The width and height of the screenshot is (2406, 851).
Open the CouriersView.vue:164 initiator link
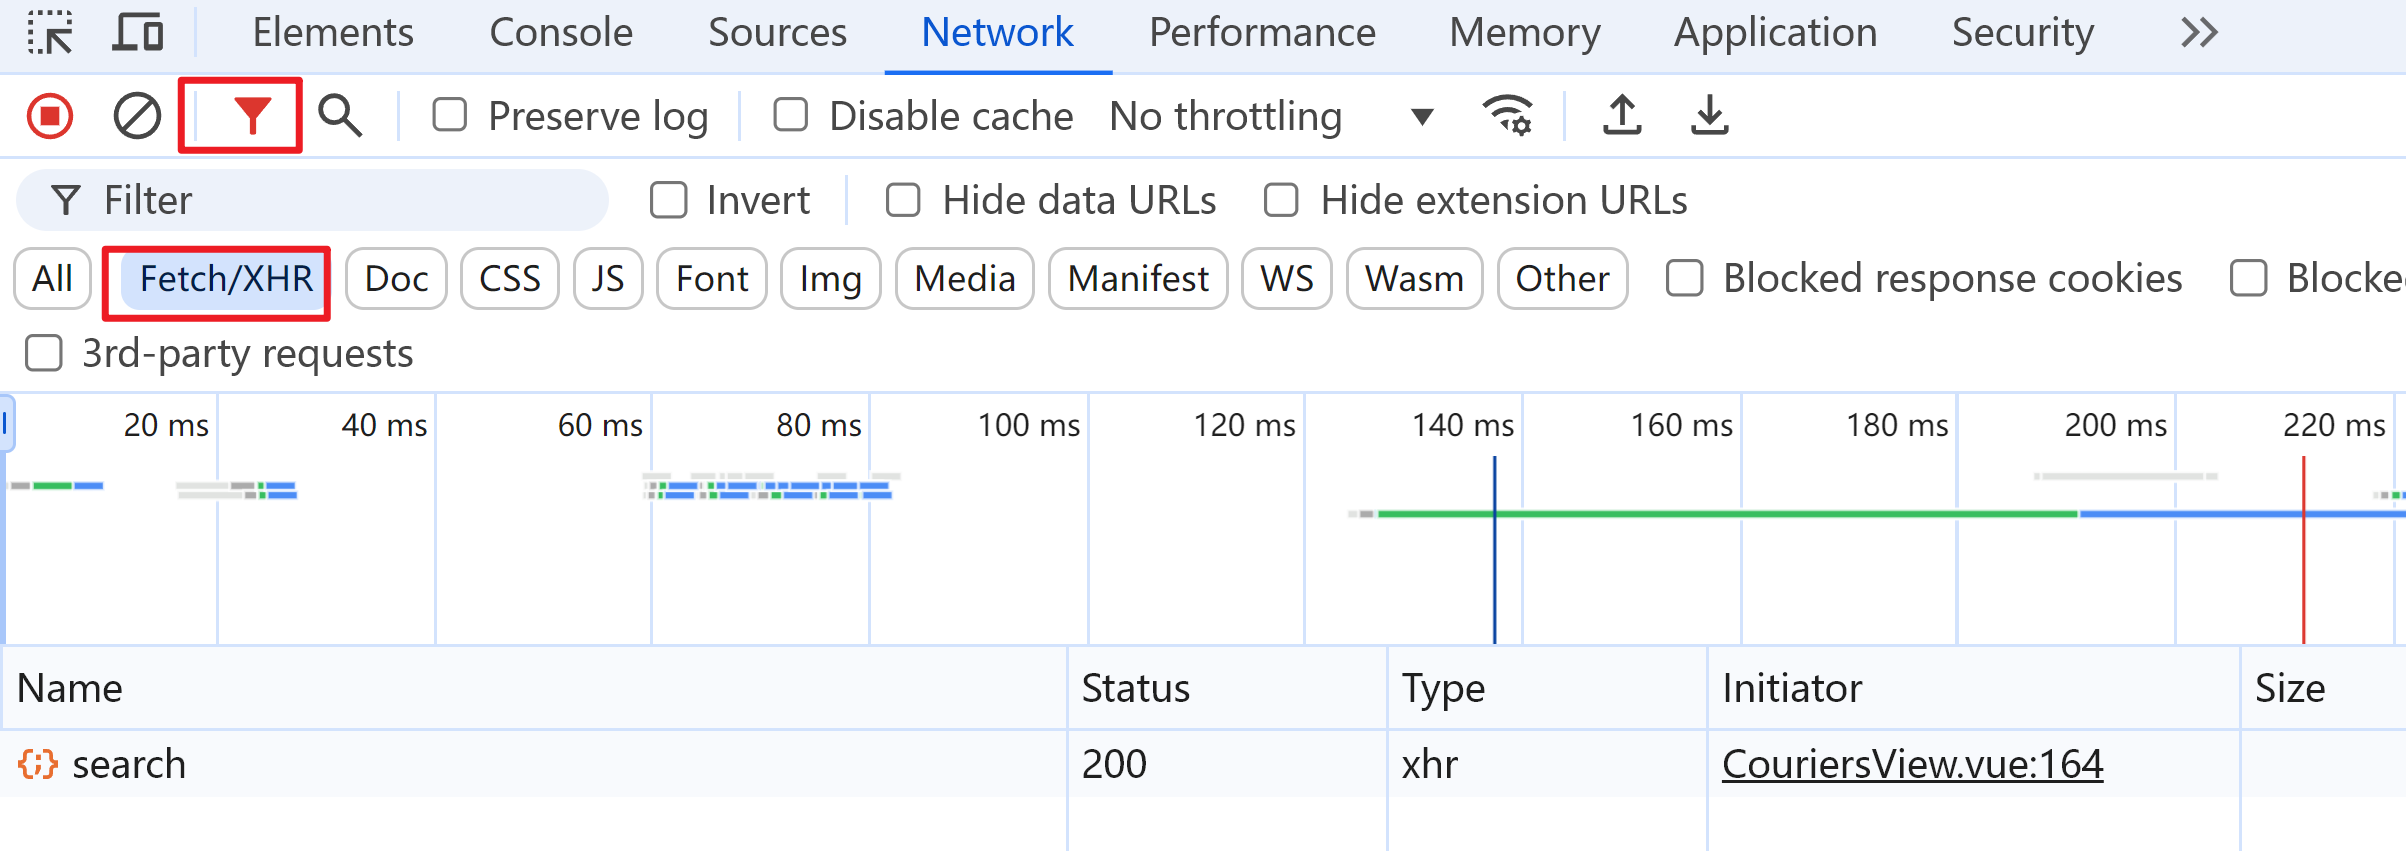coord(1912,765)
